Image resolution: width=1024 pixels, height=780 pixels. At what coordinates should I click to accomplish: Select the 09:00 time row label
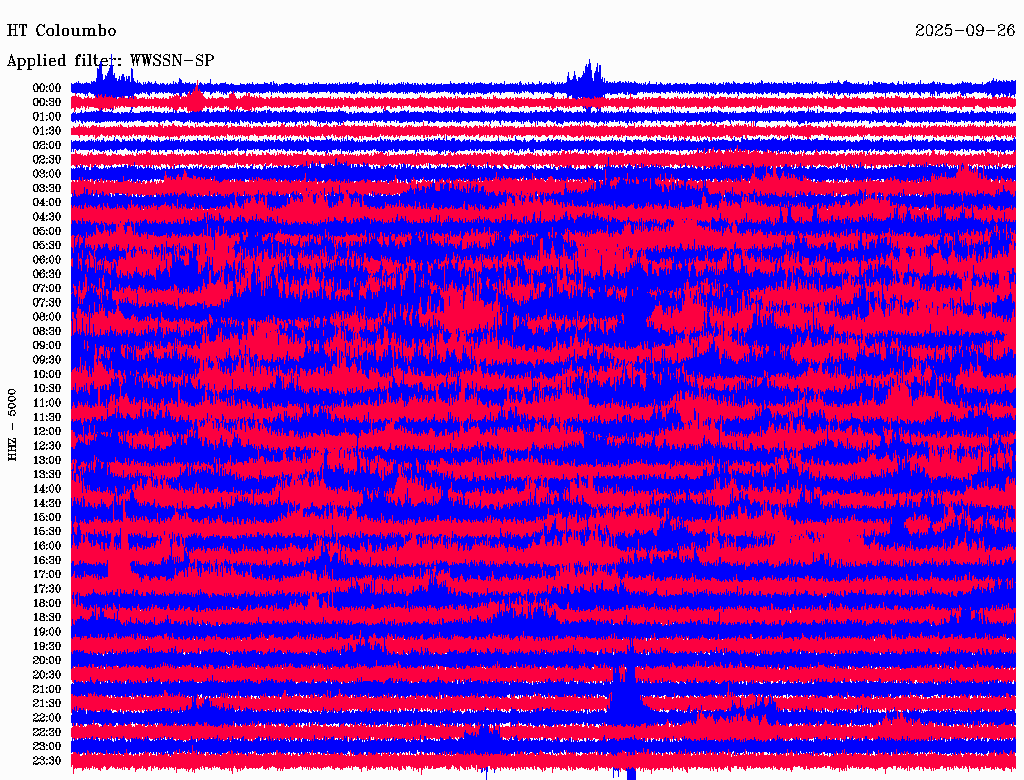47,346
